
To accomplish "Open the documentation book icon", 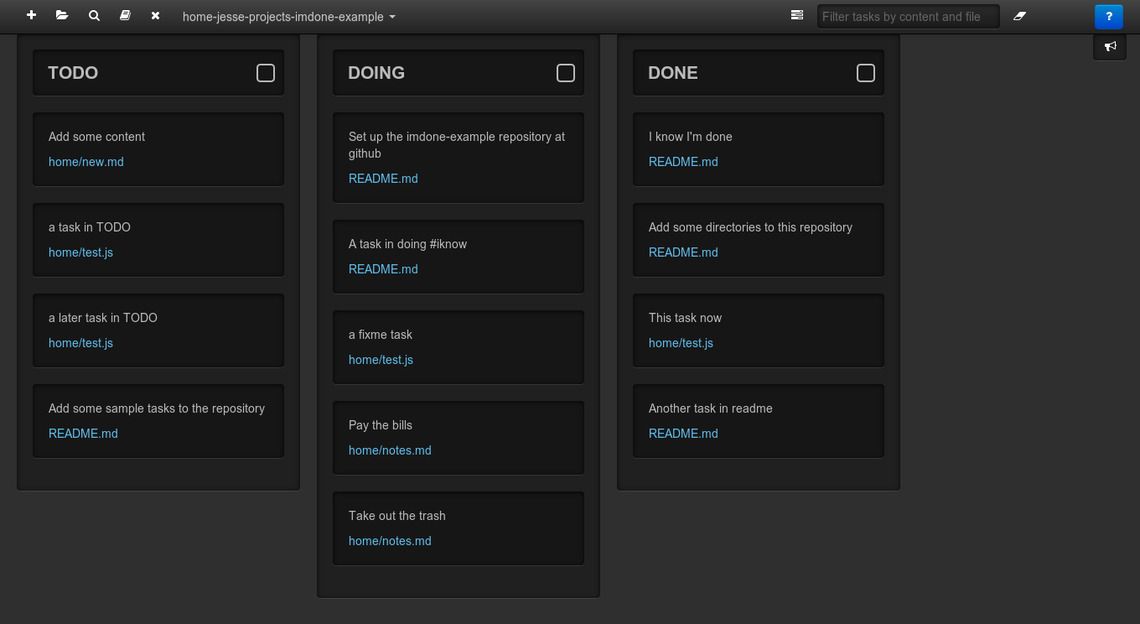I will pyautogui.click(x=124, y=15).
